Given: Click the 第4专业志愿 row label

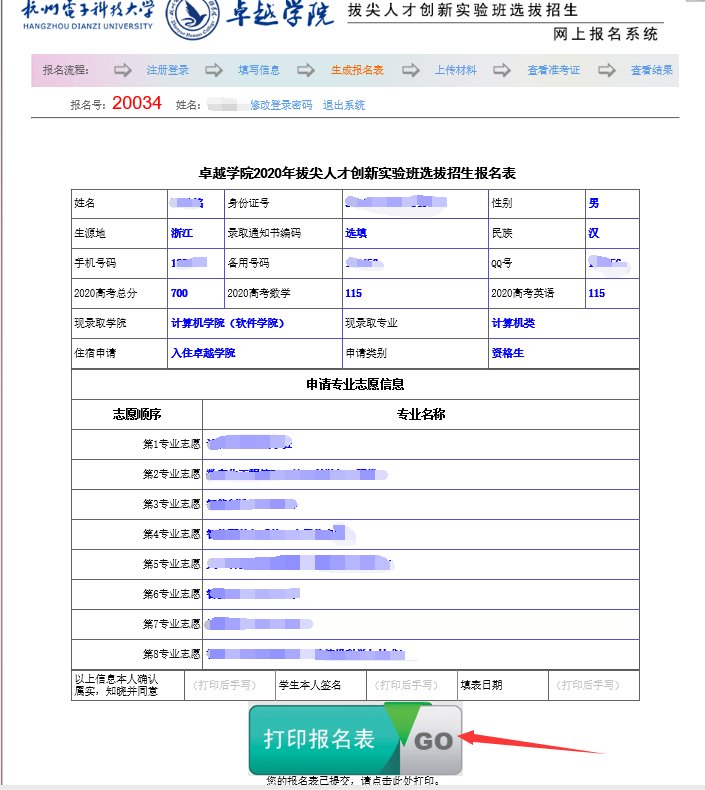Looking at the screenshot, I should [171, 534].
